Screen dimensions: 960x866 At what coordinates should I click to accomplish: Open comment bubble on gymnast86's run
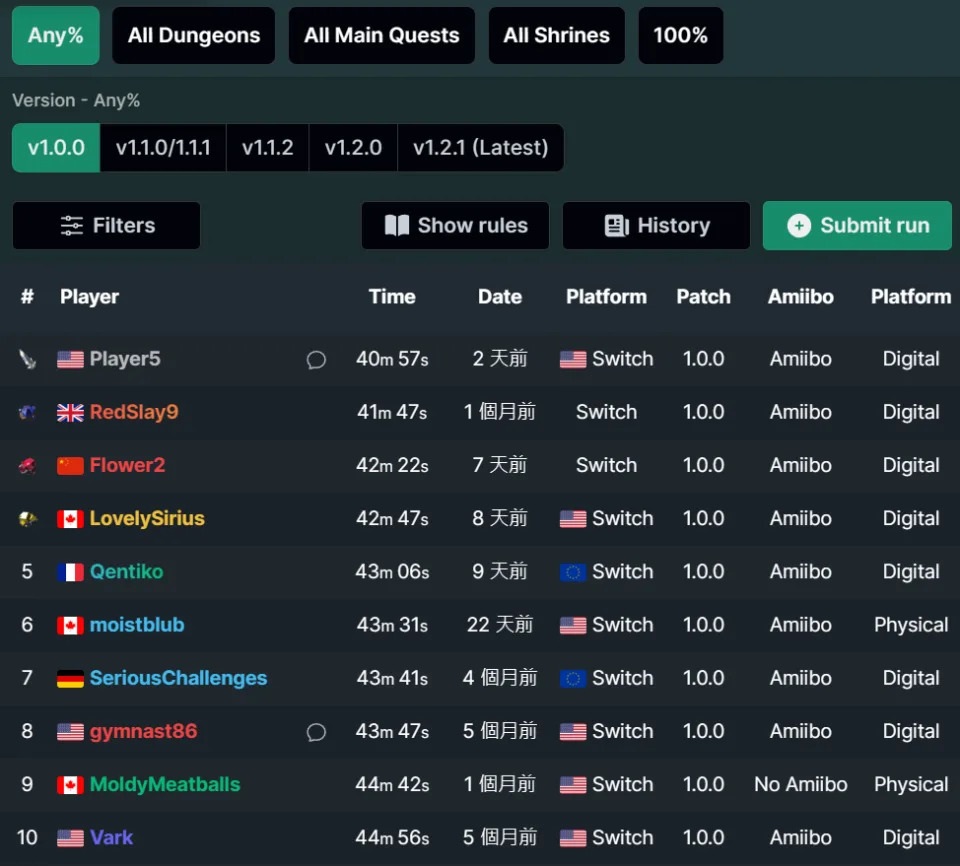[316, 732]
